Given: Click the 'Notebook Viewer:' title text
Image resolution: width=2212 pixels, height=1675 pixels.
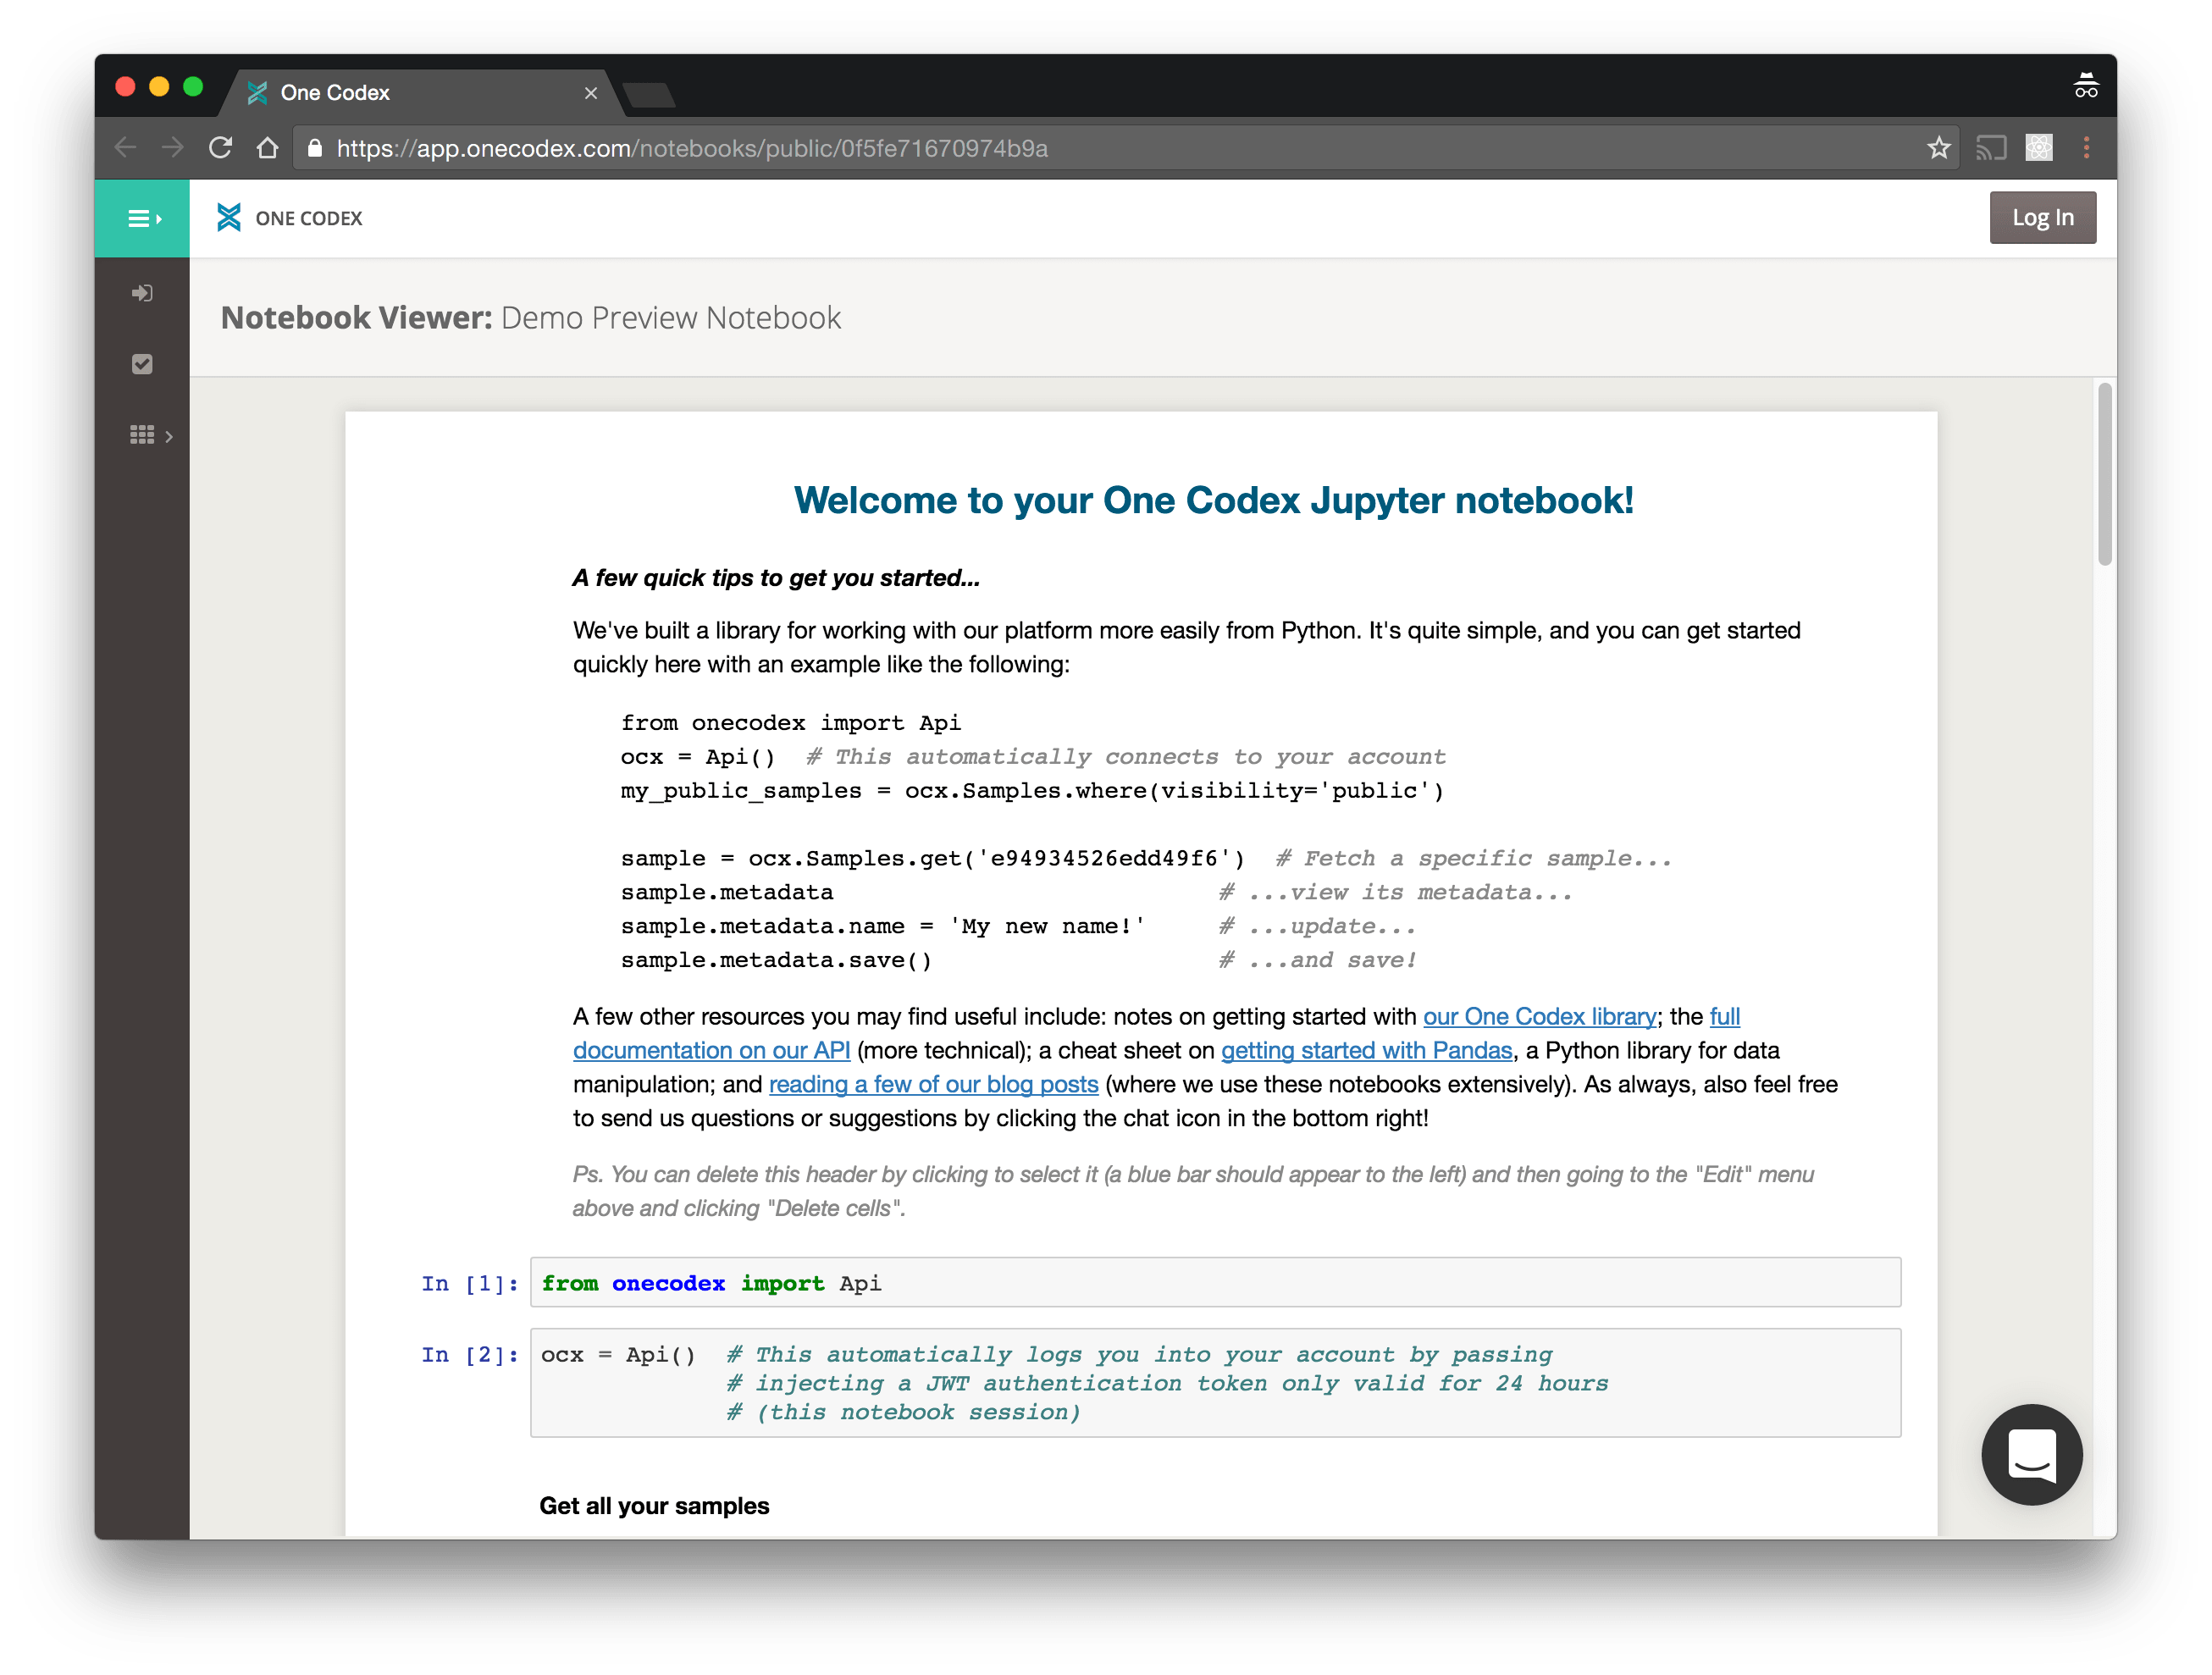Looking at the screenshot, I should click(x=357, y=317).
